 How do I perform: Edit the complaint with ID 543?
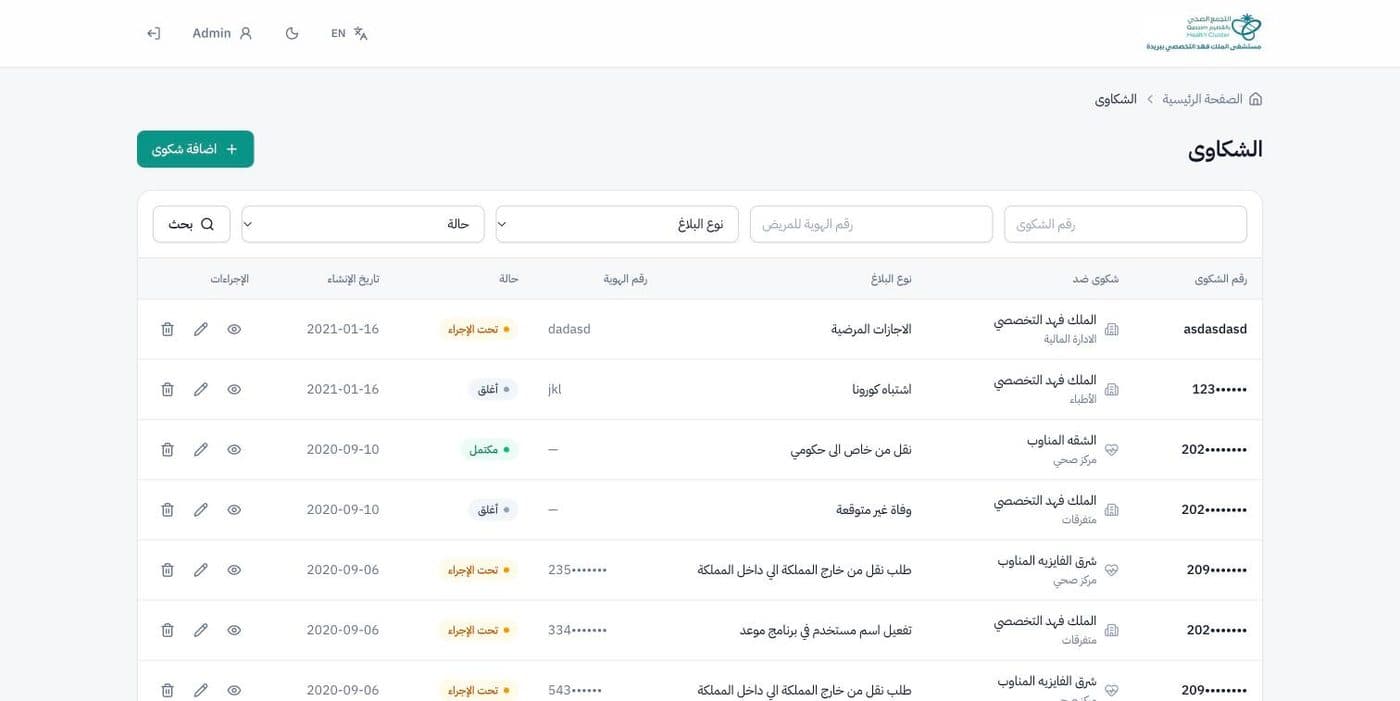click(x=201, y=690)
